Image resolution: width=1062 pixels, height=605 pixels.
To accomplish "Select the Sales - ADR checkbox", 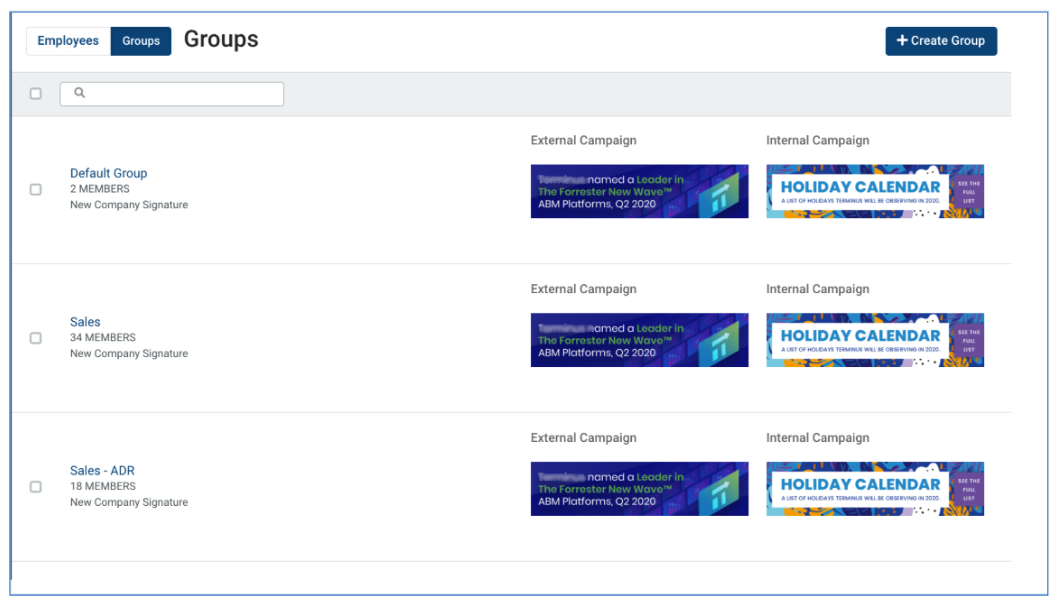I will tap(36, 486).
